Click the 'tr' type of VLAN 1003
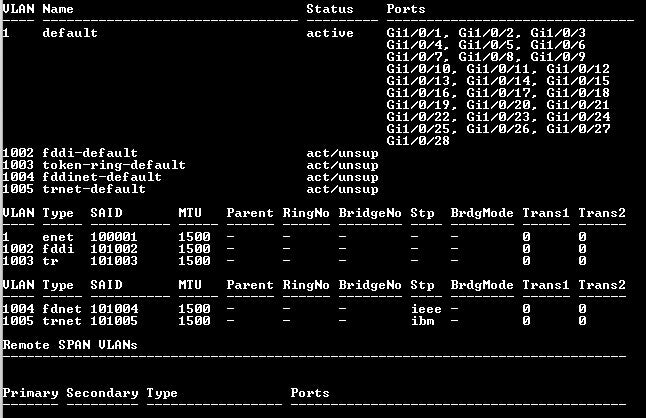 tap(50, 261)
